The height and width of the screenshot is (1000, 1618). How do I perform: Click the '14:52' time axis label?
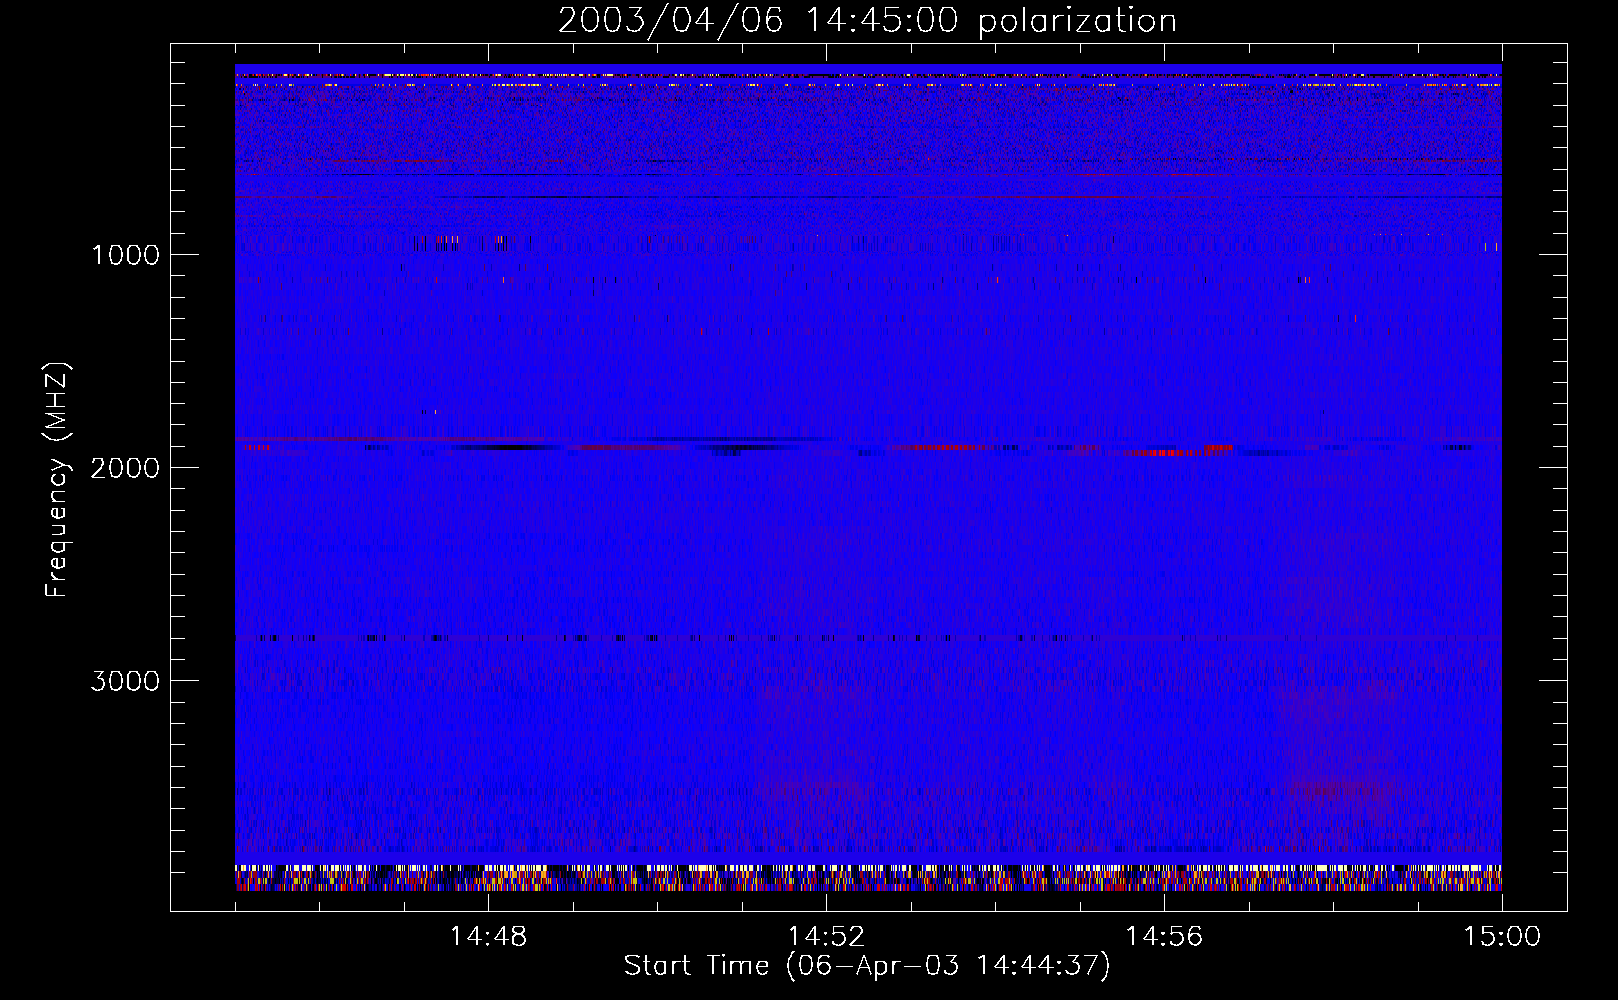point(826,937)
